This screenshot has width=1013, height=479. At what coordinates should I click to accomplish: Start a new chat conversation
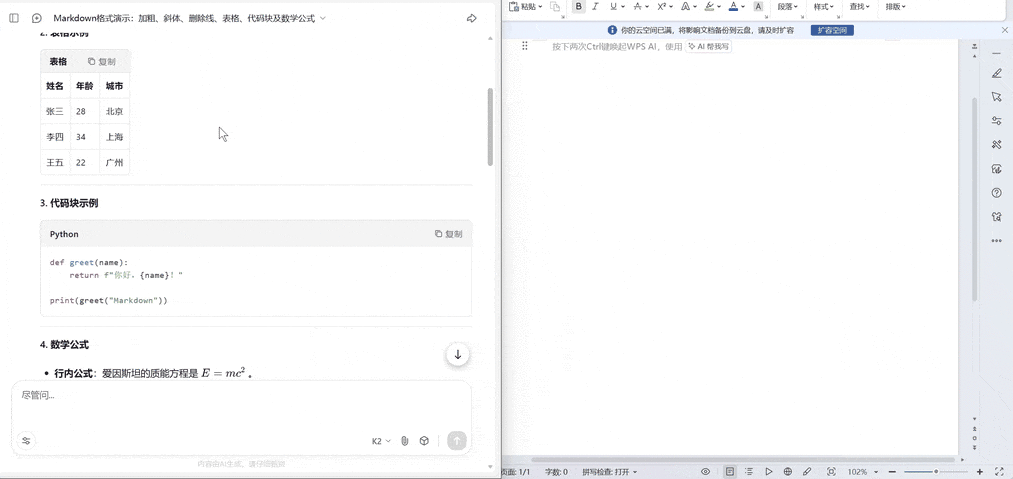click(37, 18)
